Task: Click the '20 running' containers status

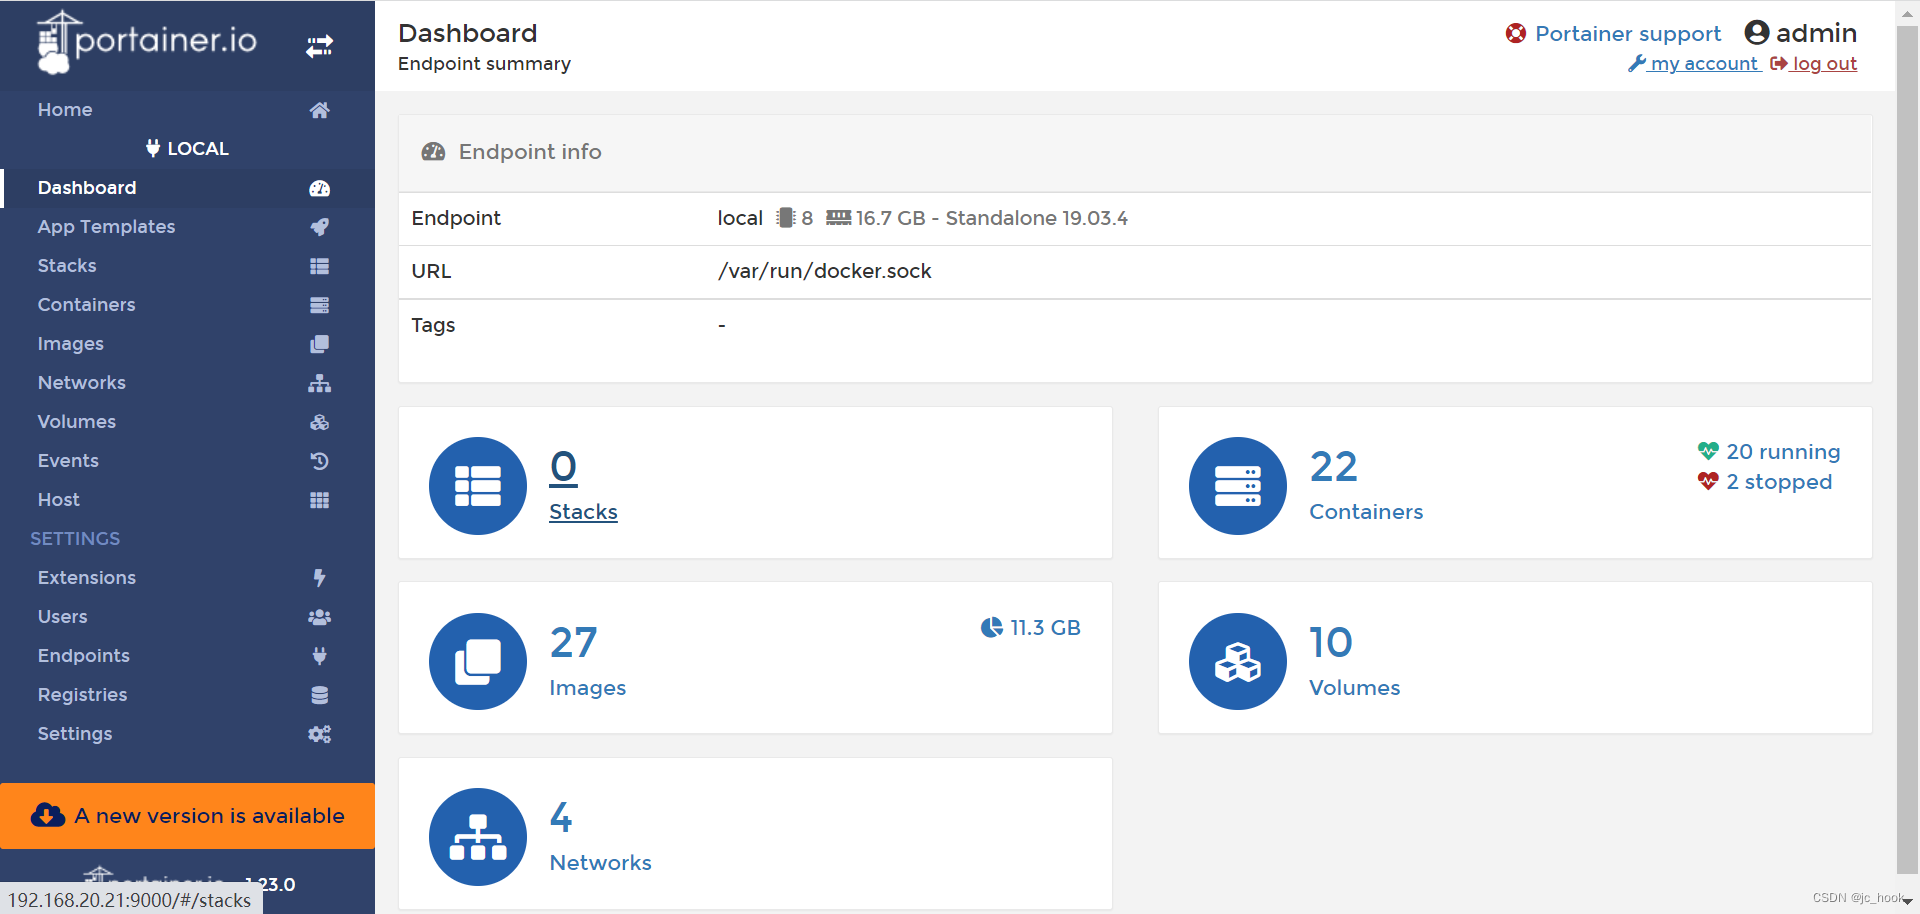Action: pyautogui.click(x=1768, y=452)
